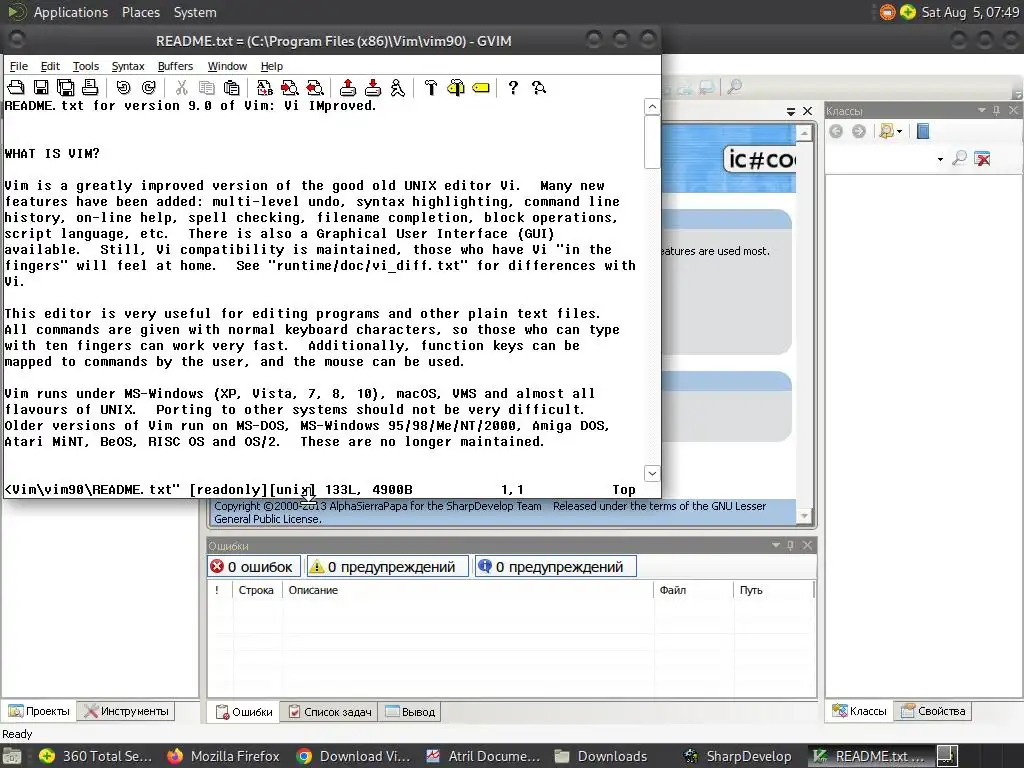Switch to the Классы tab

pos(860,711)
